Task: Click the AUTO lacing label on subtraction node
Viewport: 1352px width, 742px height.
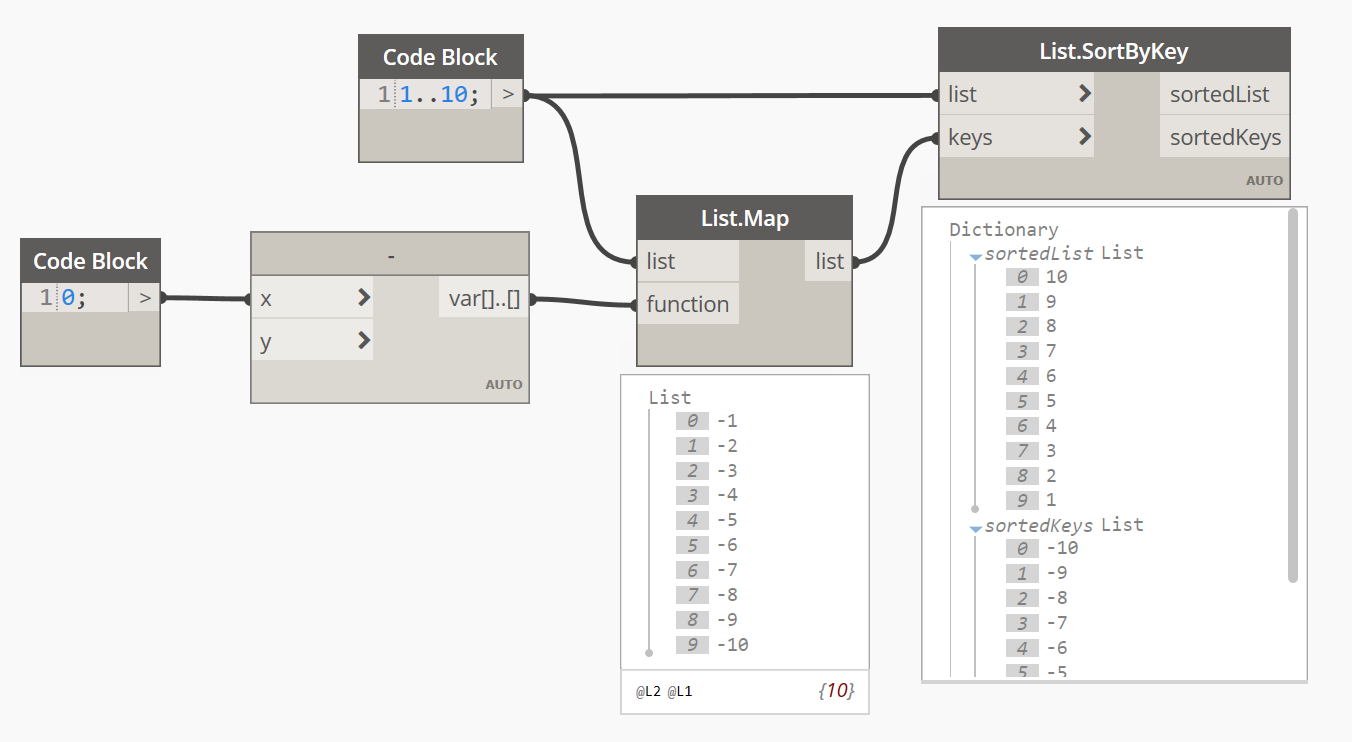Action: coord(504,385)
